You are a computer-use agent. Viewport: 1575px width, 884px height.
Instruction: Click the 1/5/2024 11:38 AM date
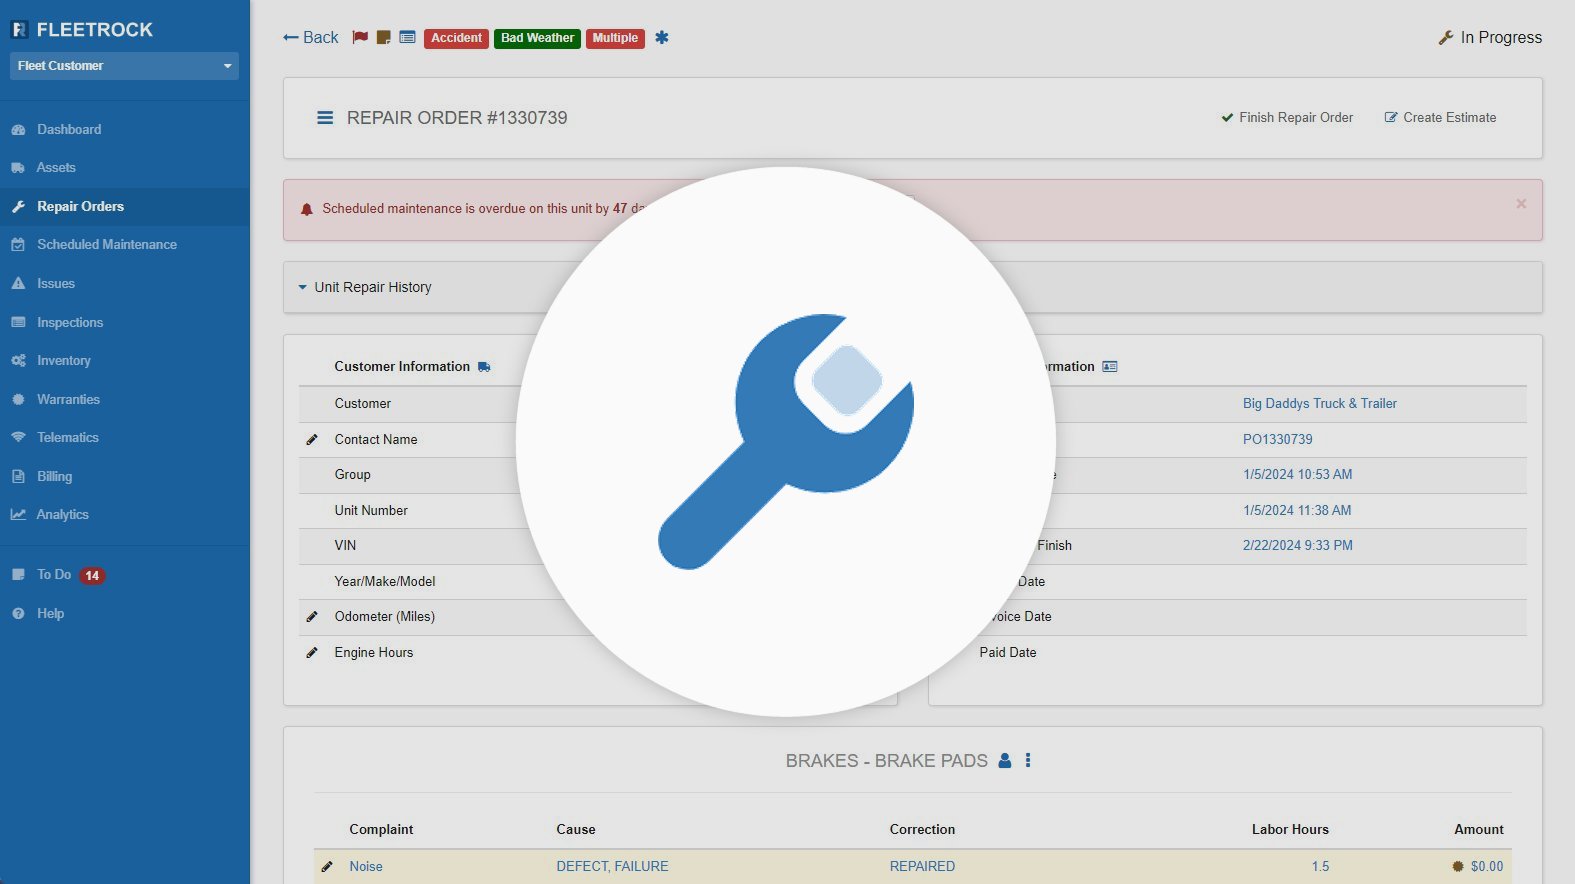pyautogui.click(x=1297, y=511)
